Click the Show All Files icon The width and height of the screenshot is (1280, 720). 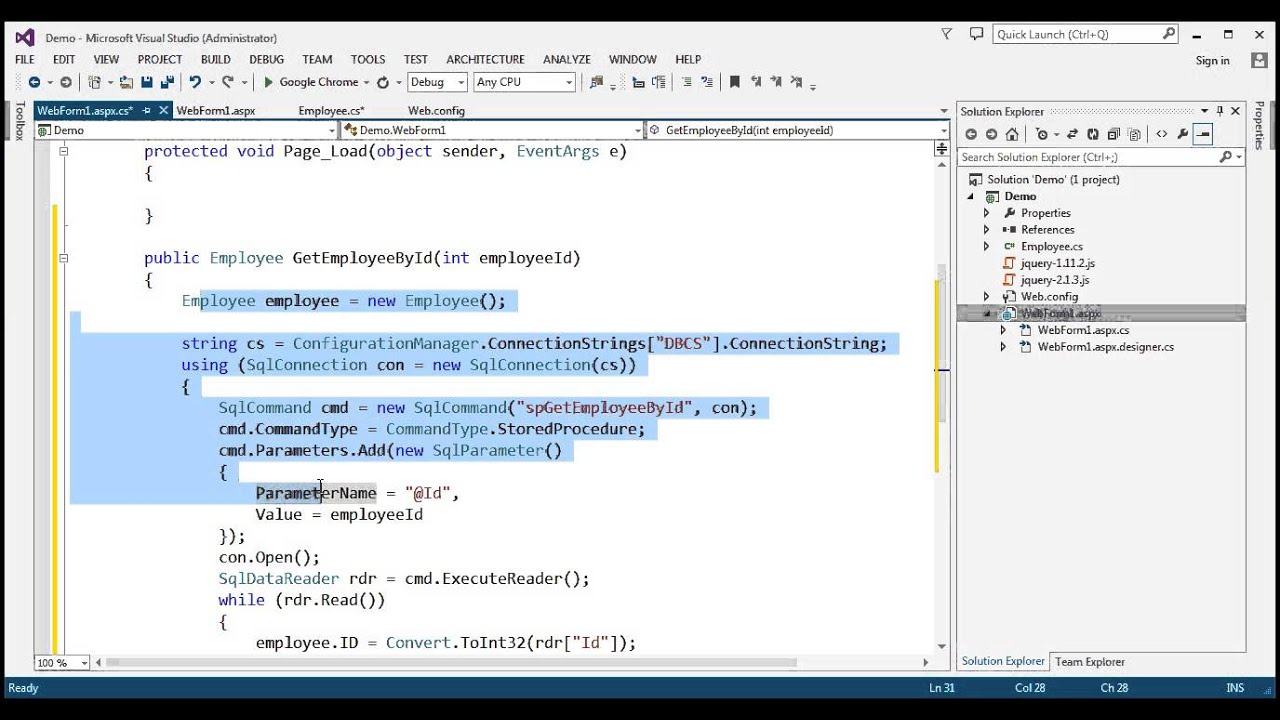(x=1134, y=134)
